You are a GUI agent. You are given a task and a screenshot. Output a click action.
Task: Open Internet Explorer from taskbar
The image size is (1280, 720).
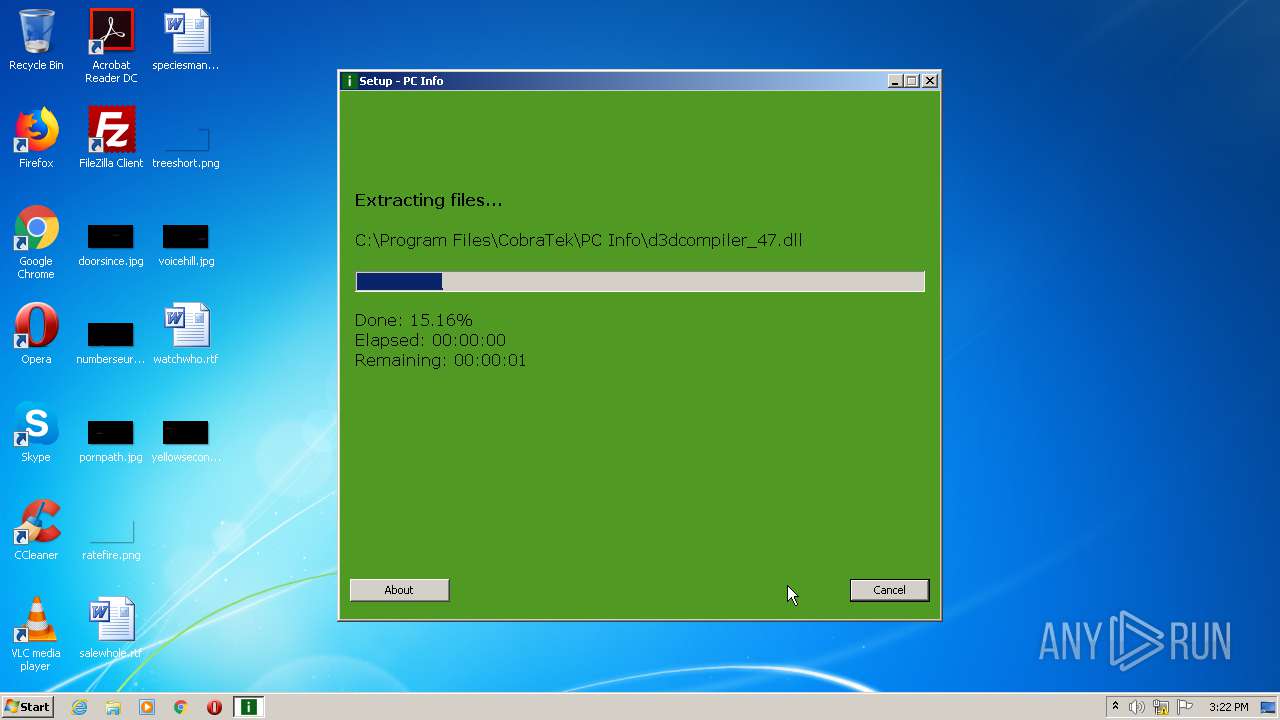[80, 707]
